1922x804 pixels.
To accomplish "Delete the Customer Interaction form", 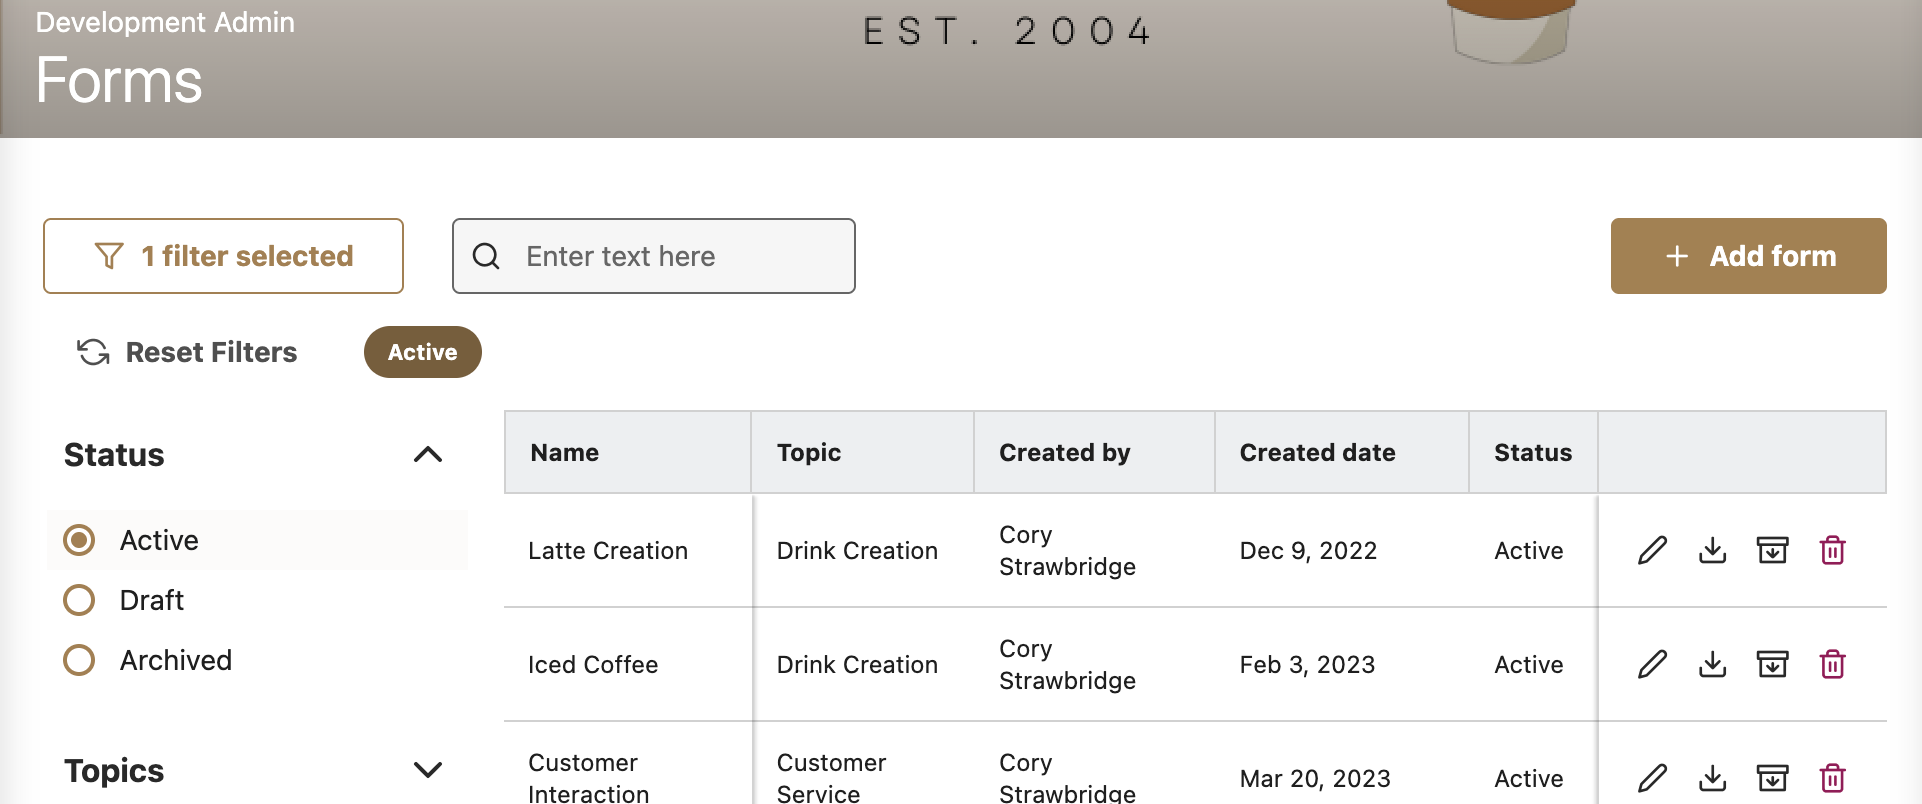I will [1832, 778].
